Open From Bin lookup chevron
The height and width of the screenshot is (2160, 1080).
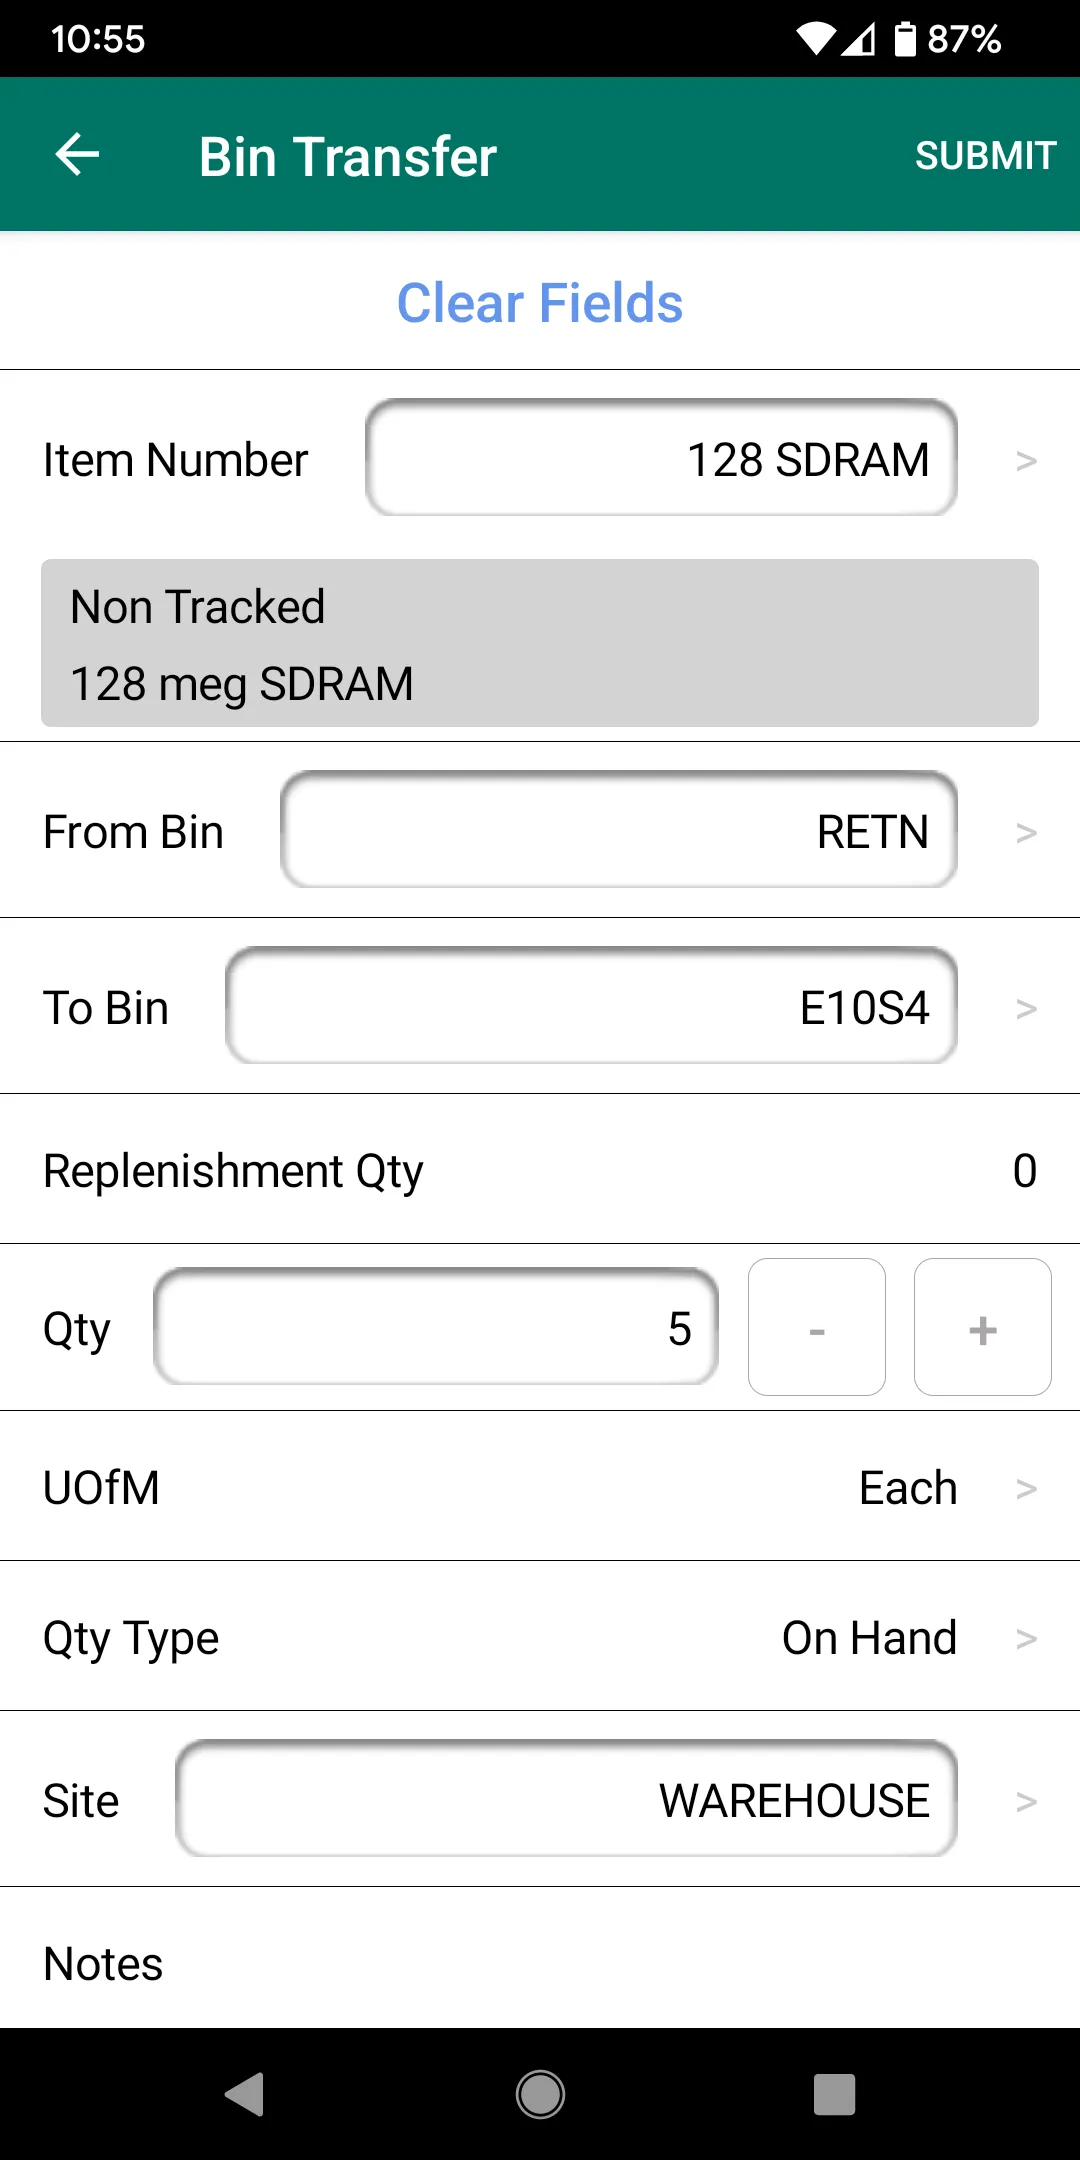click(x=1026, y=833)
